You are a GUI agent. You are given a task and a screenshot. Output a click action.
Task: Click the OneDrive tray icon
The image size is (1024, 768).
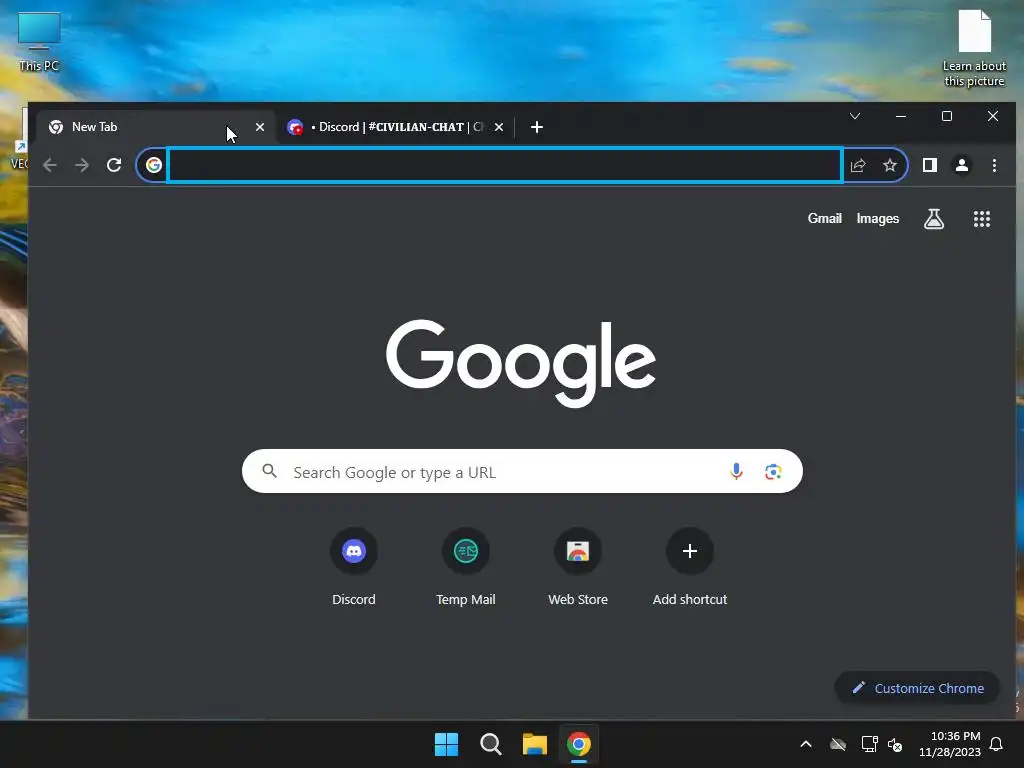838,744
